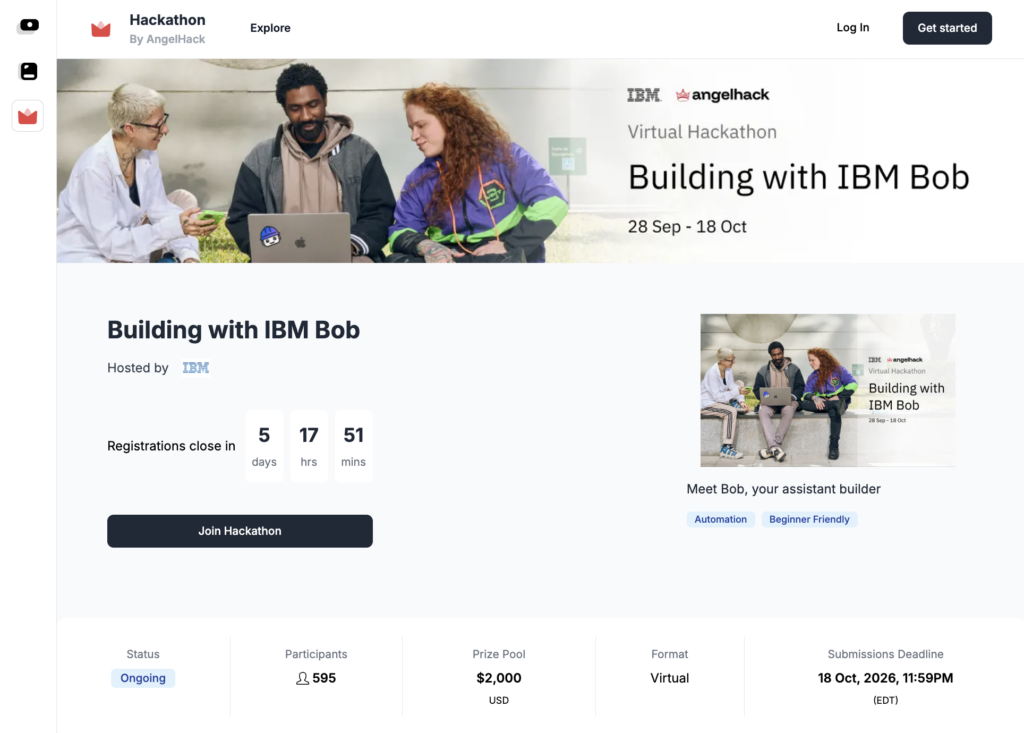This screenshot has height=733, width=1024.
Task: Click the Prize Pool label
Action: 499,654
